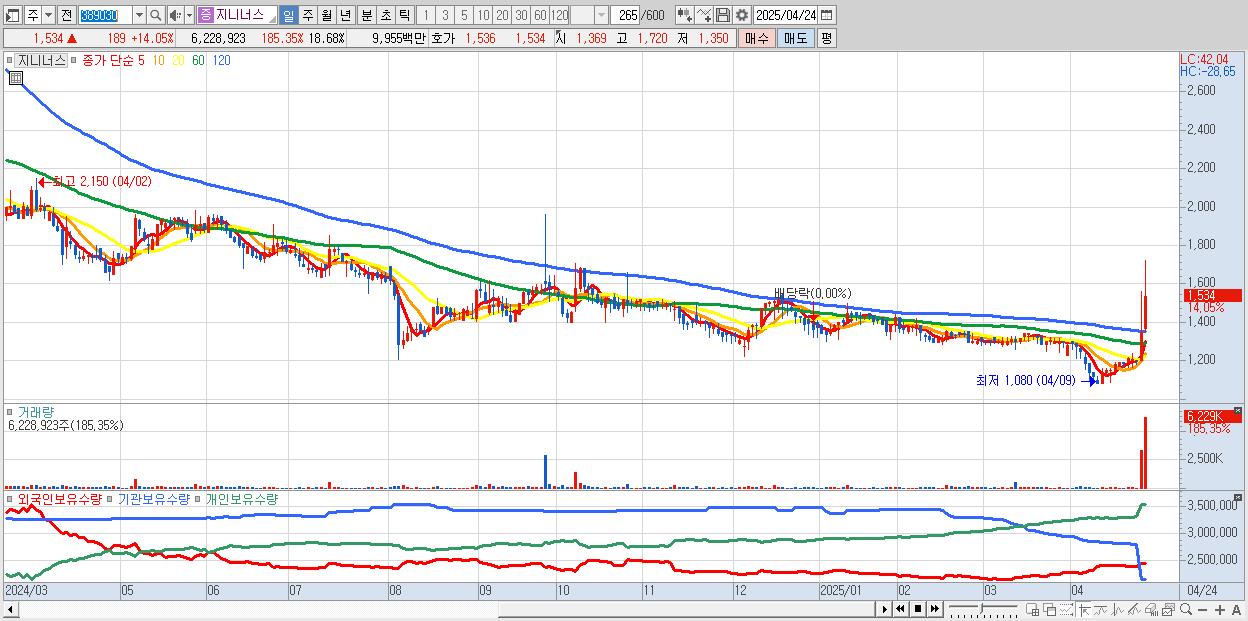Image resolution: width=1248 pixels, height=621 pixels.
Task: Click the multi-chart window icon
Action: pos(1168,609)
